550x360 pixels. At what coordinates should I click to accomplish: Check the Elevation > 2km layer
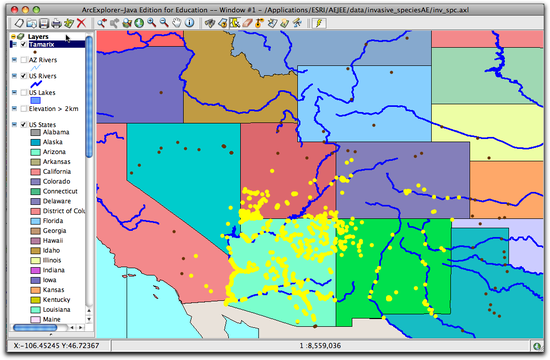24,109
